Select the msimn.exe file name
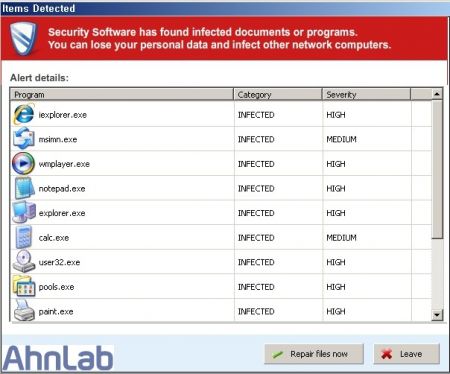The image size is (450, 374). click(58, 139)
